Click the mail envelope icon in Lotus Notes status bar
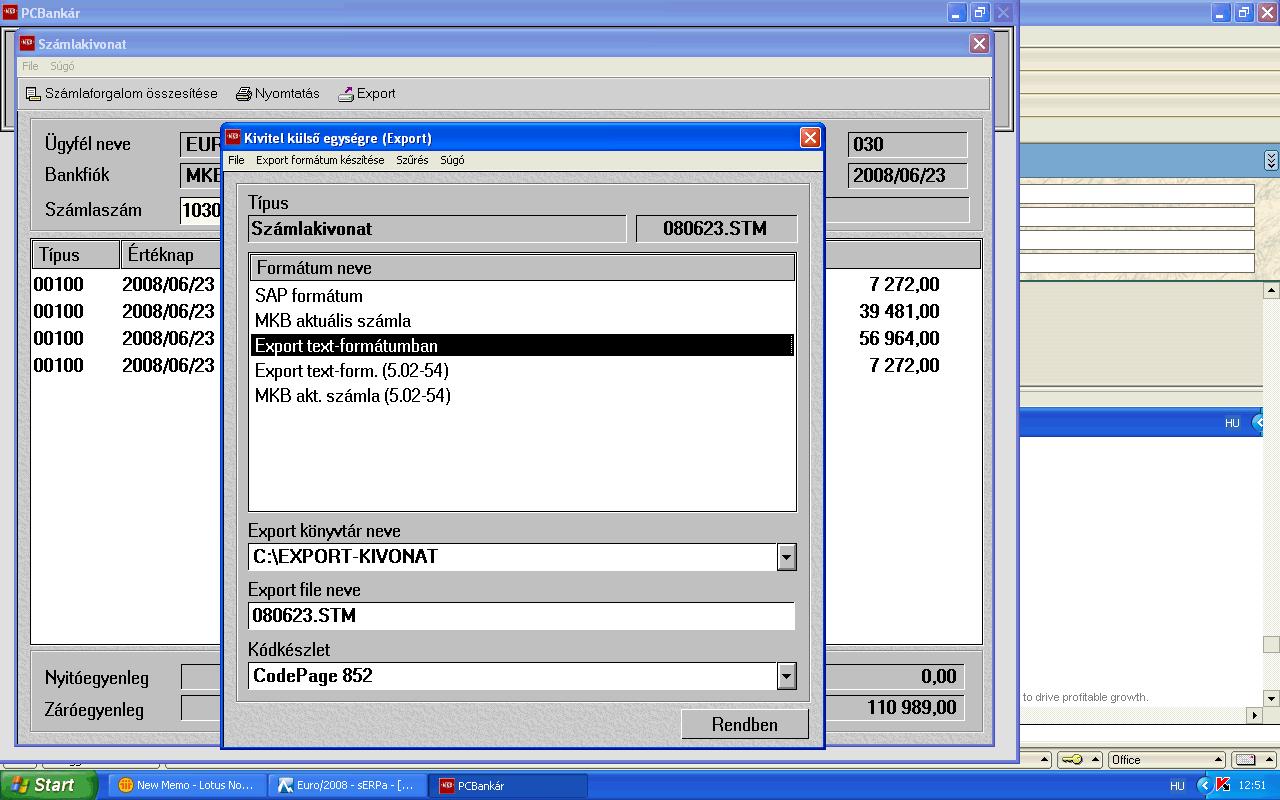Screen dimensions: 1280x800 pyautogui.click(x=1244, y=760)
